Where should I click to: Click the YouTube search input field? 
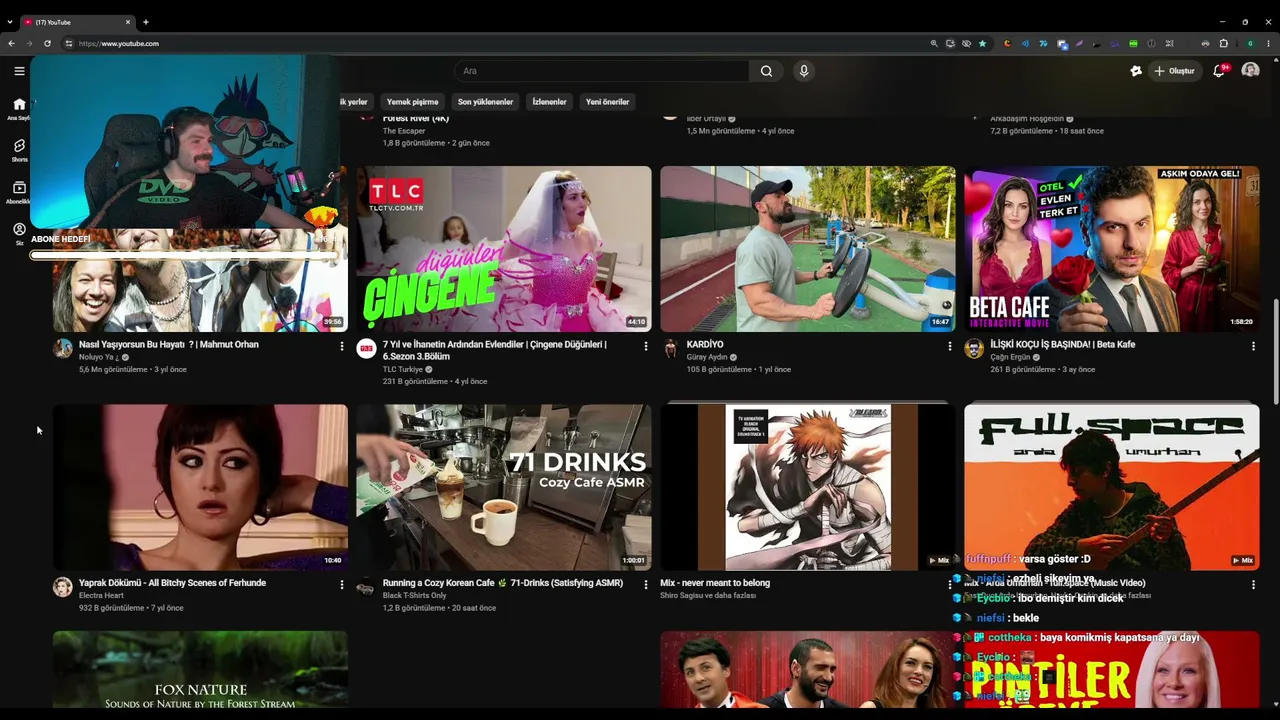(x=601, y=71)
